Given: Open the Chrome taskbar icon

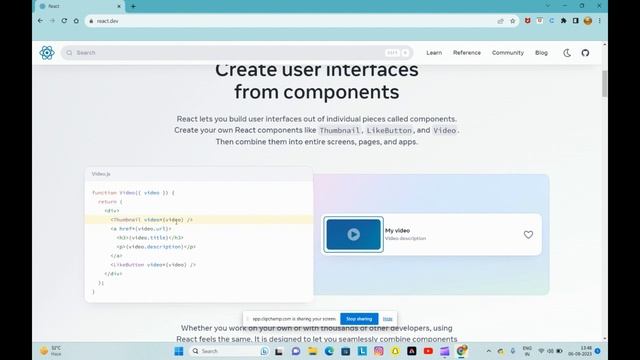Looking at the screenshot, I should tap(461, 351).
